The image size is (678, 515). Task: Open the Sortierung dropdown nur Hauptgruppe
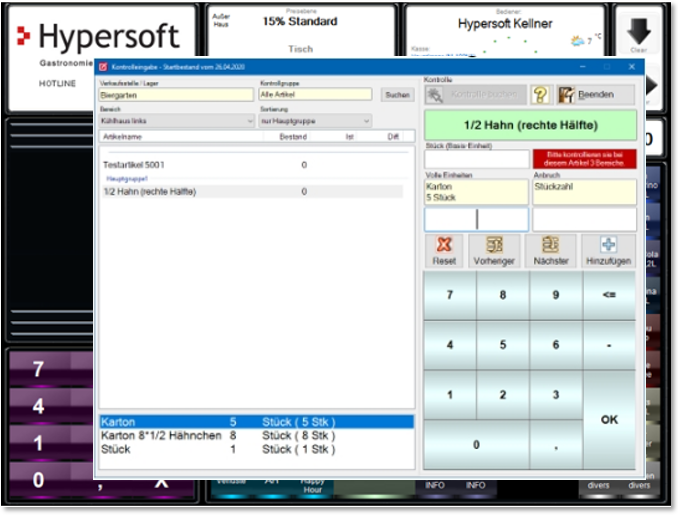315,121
